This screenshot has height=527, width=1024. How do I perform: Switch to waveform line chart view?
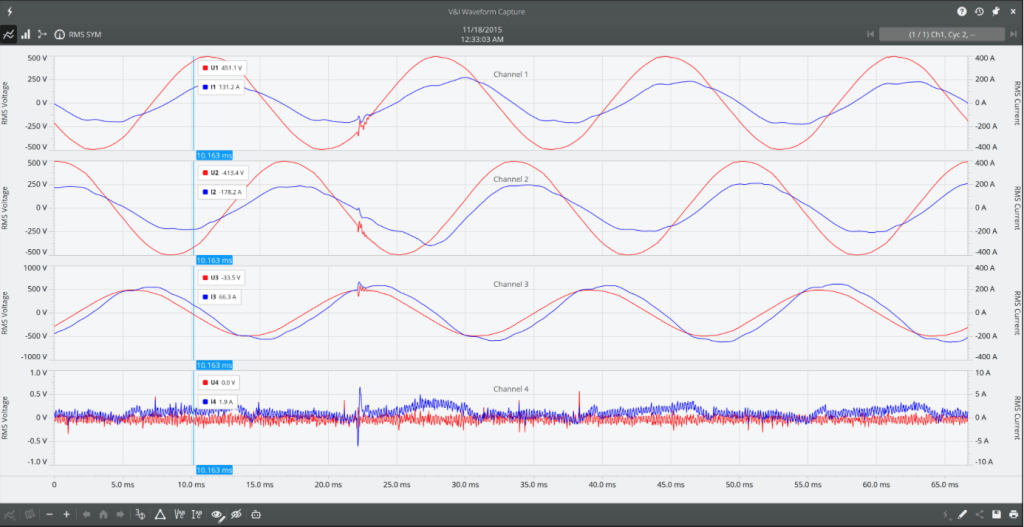(9, 34)
